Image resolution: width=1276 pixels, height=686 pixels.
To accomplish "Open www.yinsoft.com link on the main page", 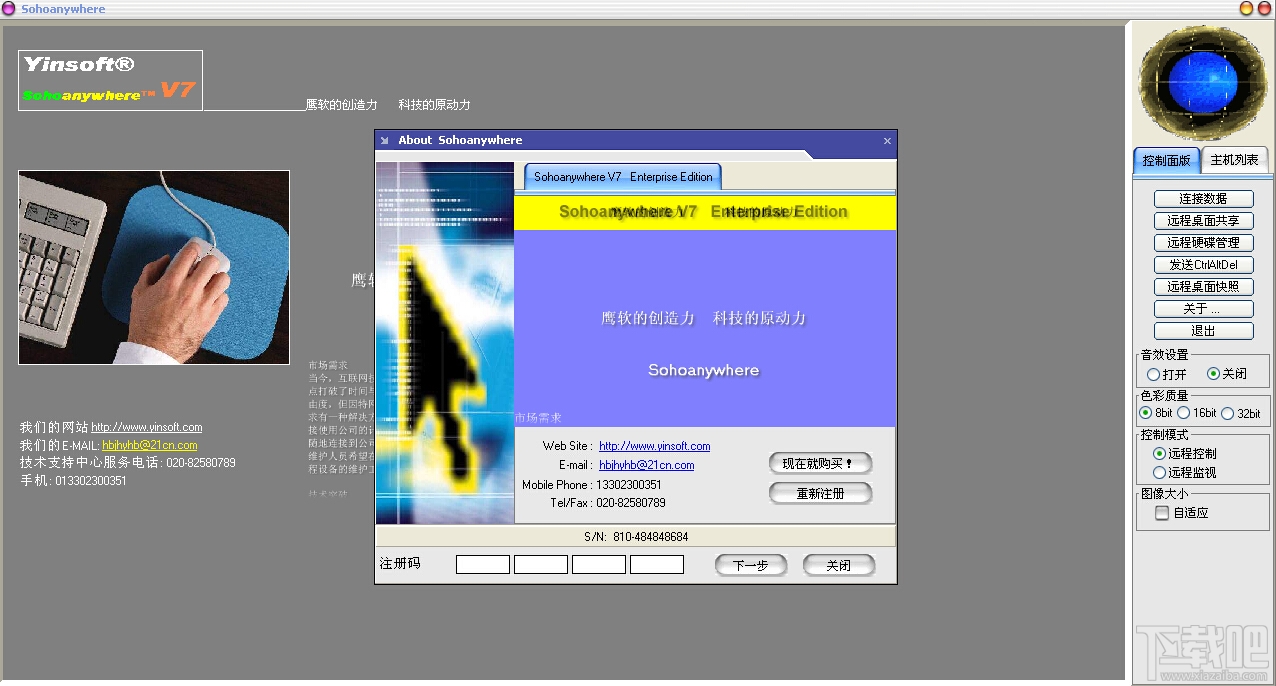I will 147,427.
